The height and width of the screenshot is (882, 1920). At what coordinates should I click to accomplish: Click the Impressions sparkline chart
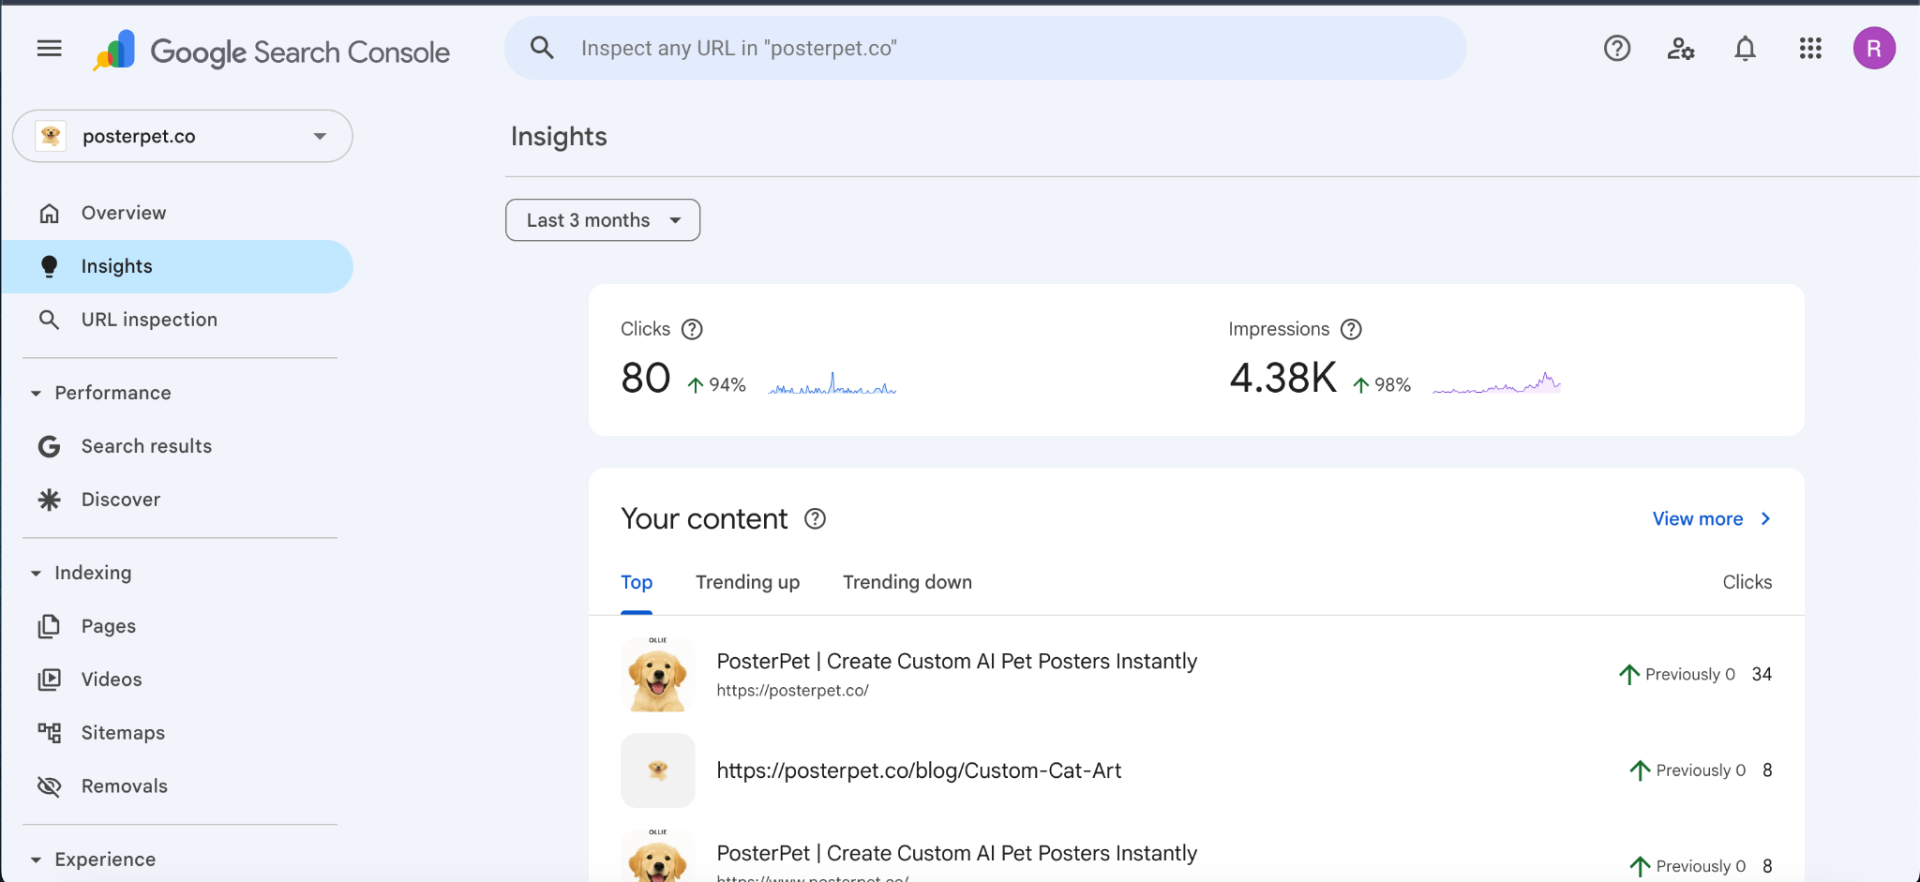[x=1497, y=383]
